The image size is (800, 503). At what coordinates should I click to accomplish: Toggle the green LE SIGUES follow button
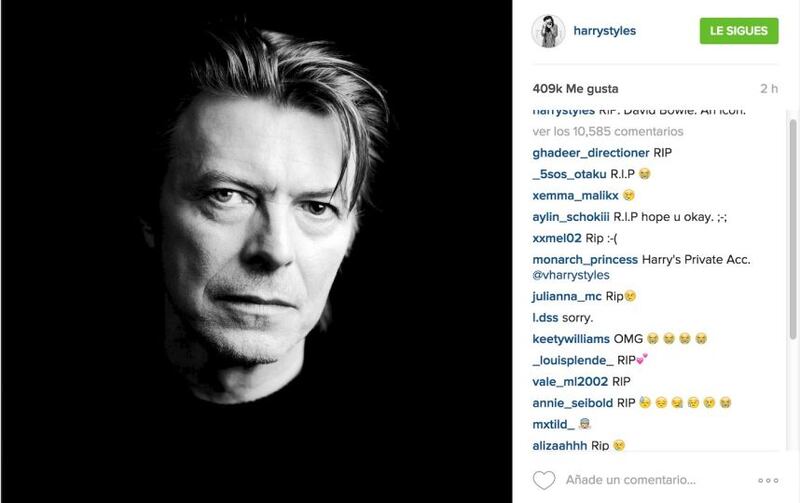pyautogui.click(x=739, y=31)
